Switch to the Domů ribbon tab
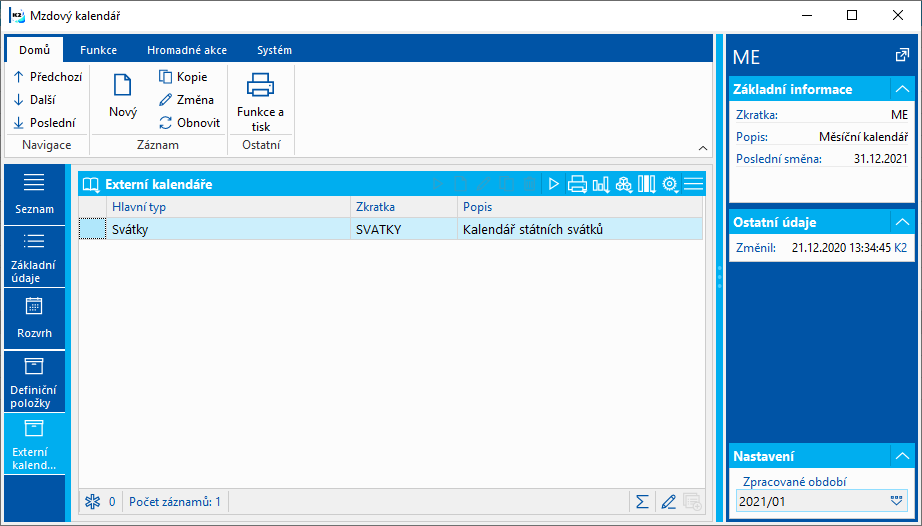The height and width of the screenshot is (526, 922). tap(35, 50)
